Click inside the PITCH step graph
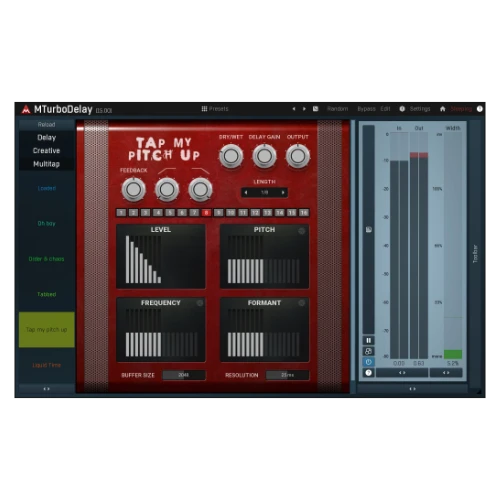Image resolution: width=500 pixels, height=500 pixels. 264,259
